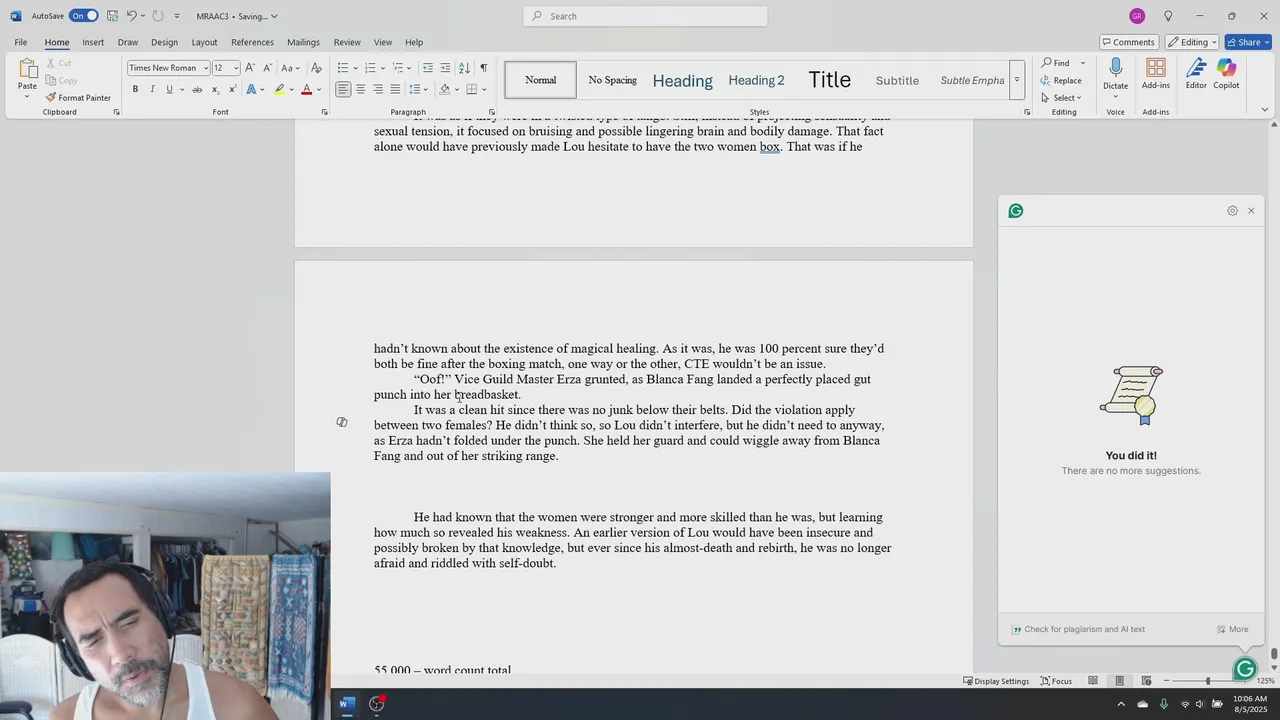Open the Add-ins button
The image size is (1280, 720).
pos(1155,74)
